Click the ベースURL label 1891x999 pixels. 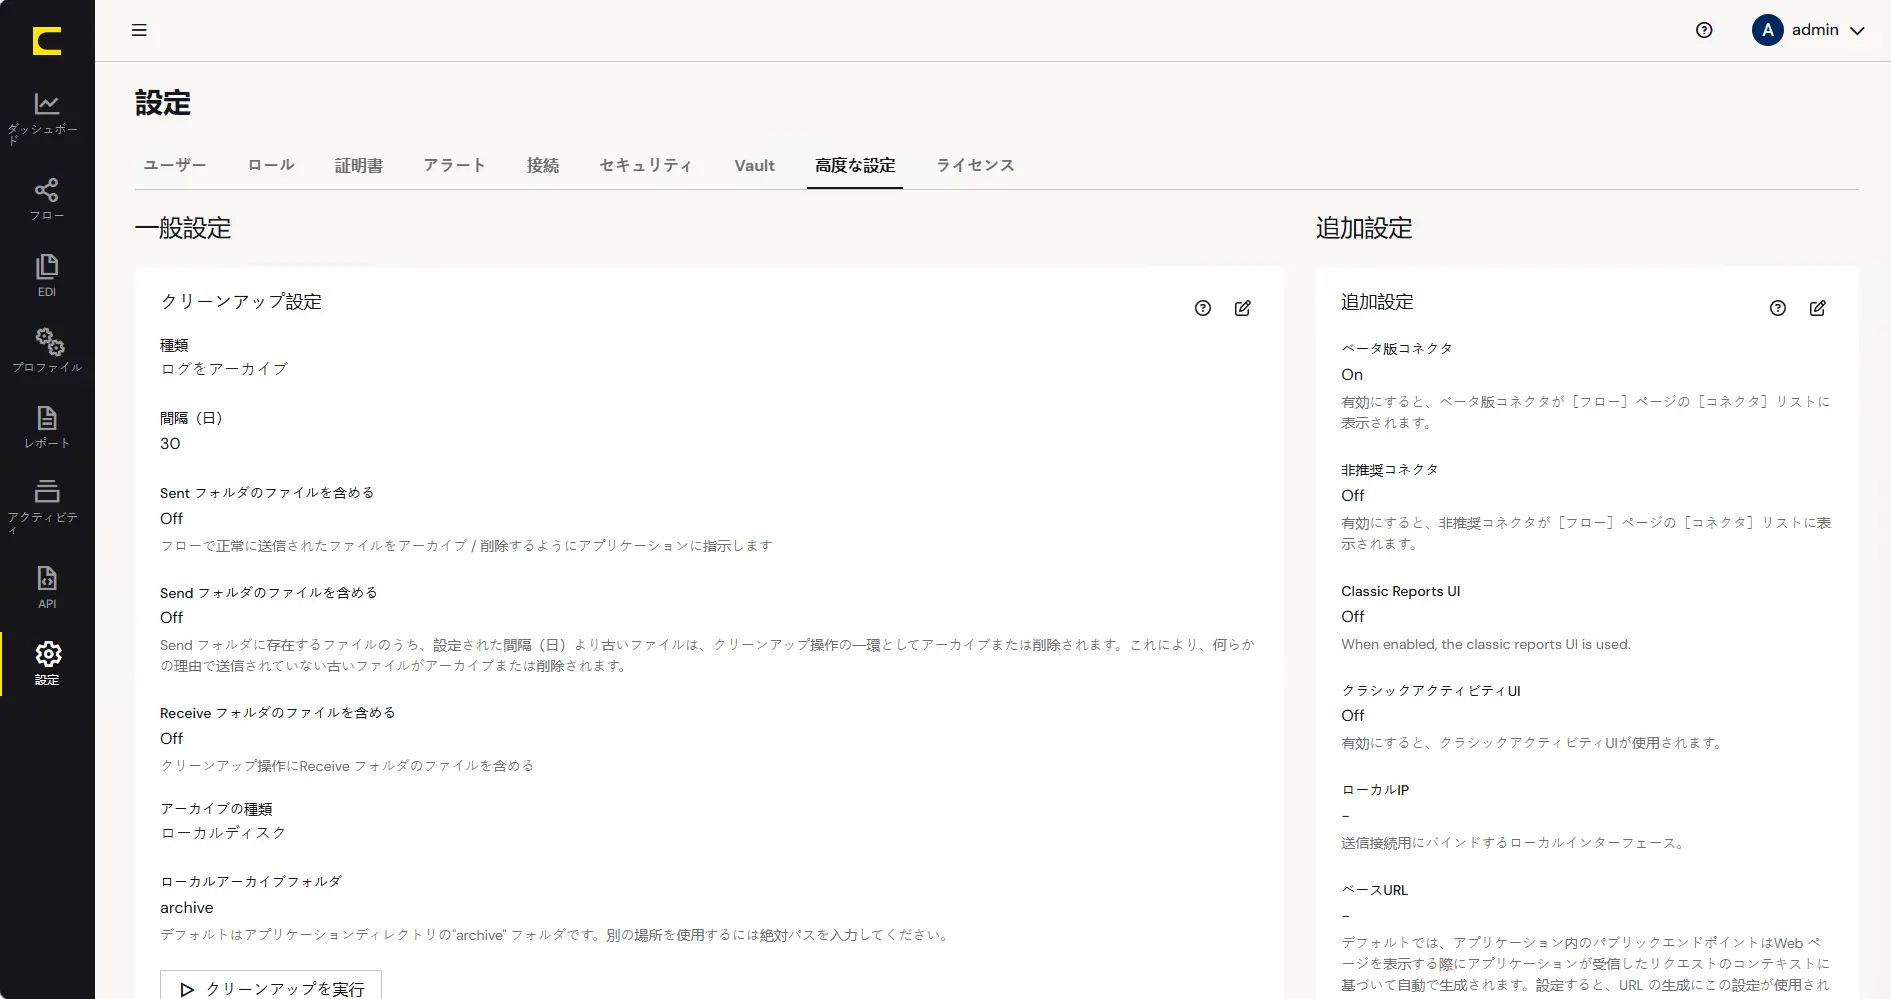click(1374, 890)
